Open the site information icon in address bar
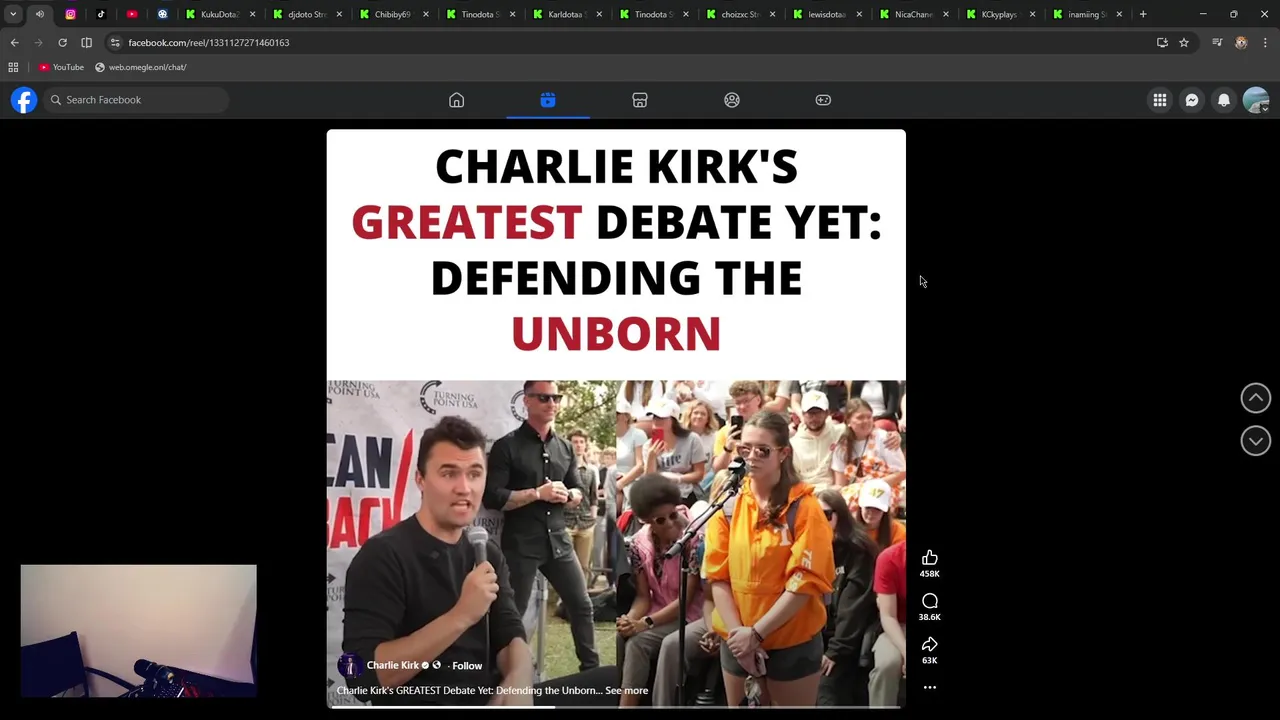This screenshot has width=1280, height=720. point(115,43)
